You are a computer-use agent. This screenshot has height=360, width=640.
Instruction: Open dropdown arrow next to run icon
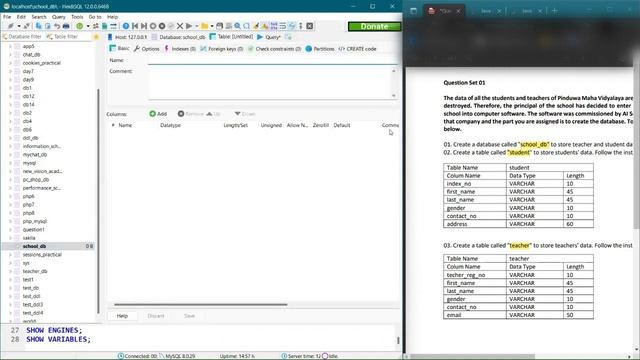(197, 26)
